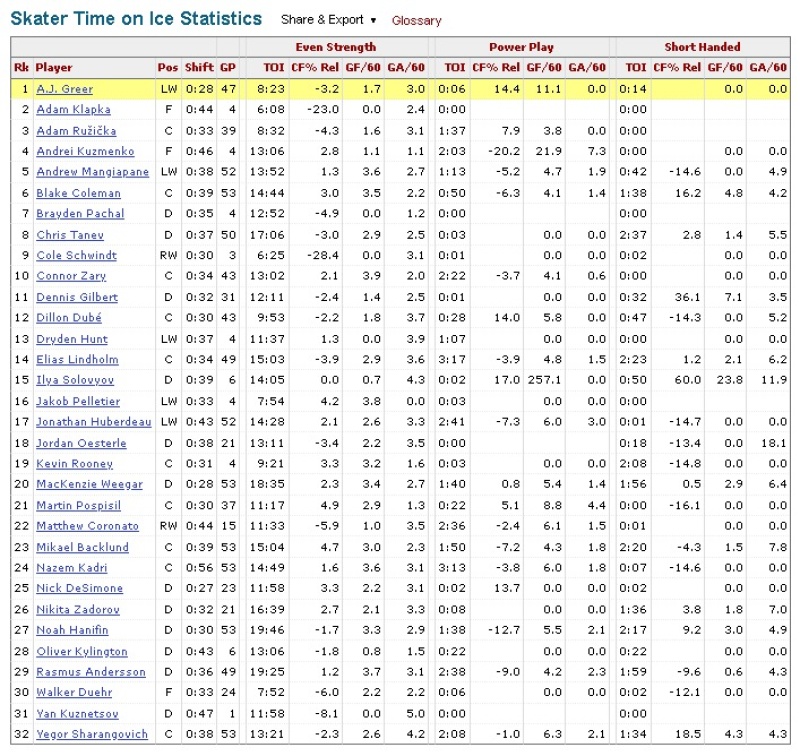Open Nazem Kadri player link

71,567
